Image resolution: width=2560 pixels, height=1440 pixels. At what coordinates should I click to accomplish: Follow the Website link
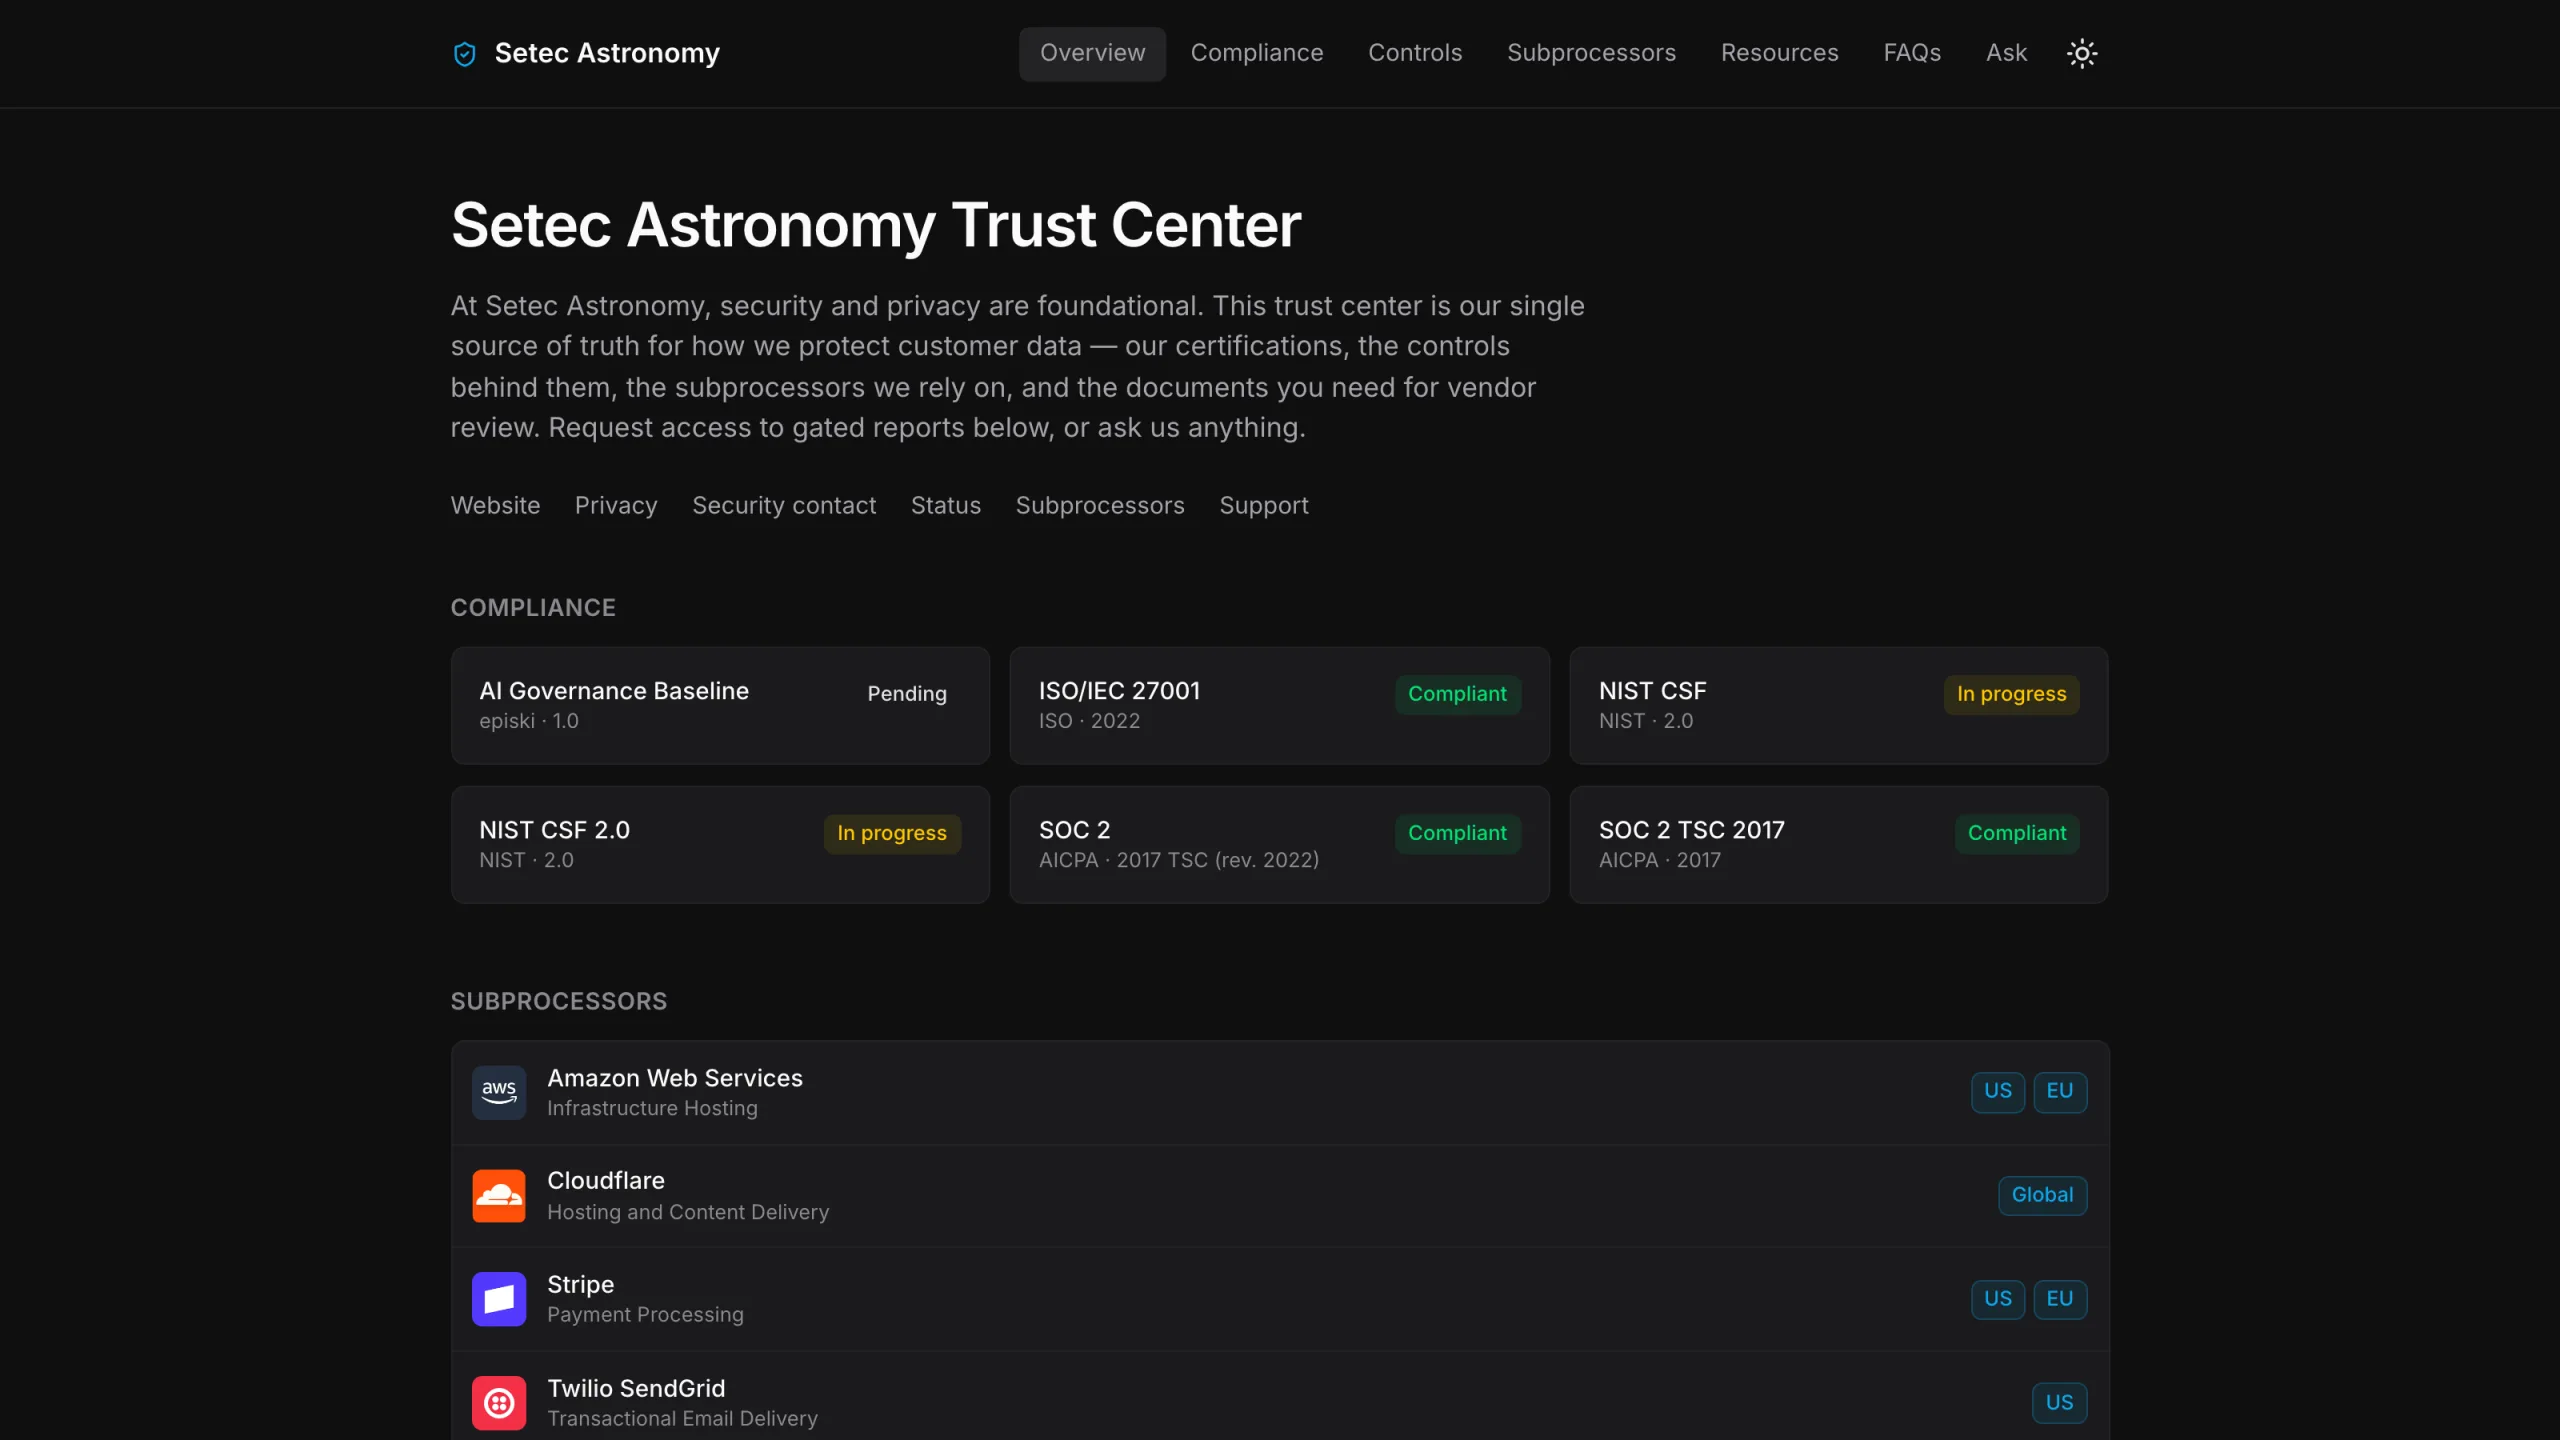[495, 506]
